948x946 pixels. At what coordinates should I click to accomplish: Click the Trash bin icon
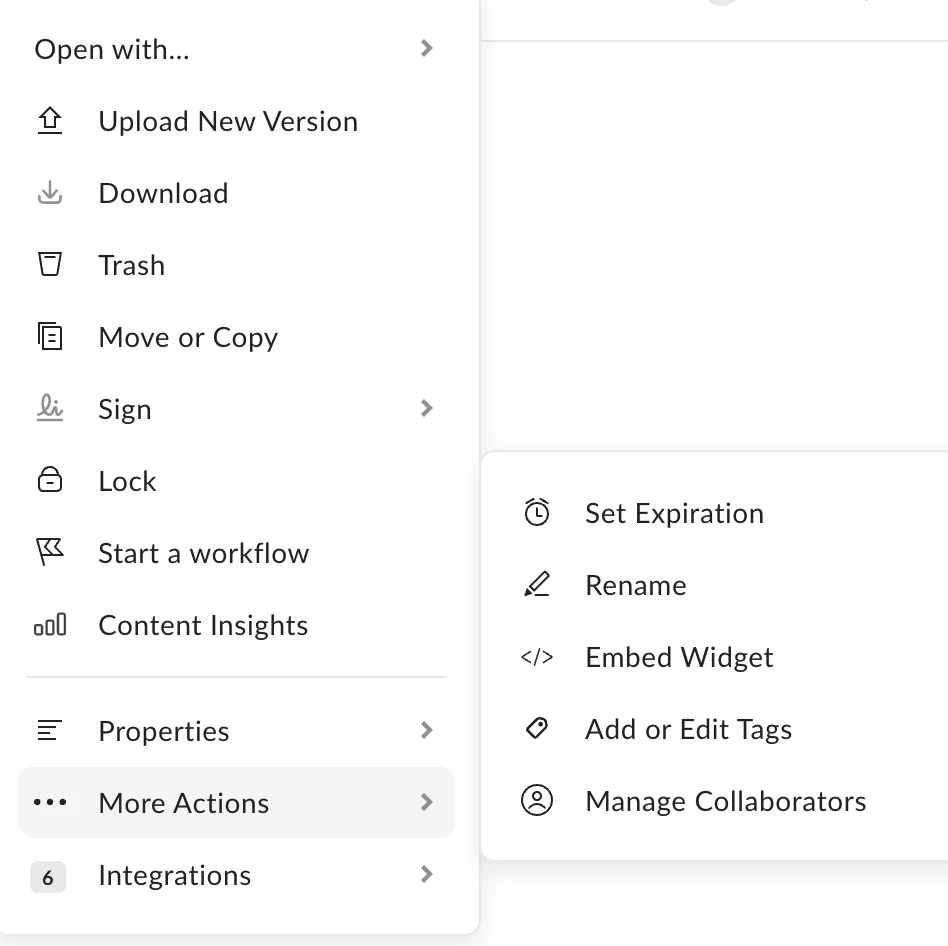click(x=49, y=265)
